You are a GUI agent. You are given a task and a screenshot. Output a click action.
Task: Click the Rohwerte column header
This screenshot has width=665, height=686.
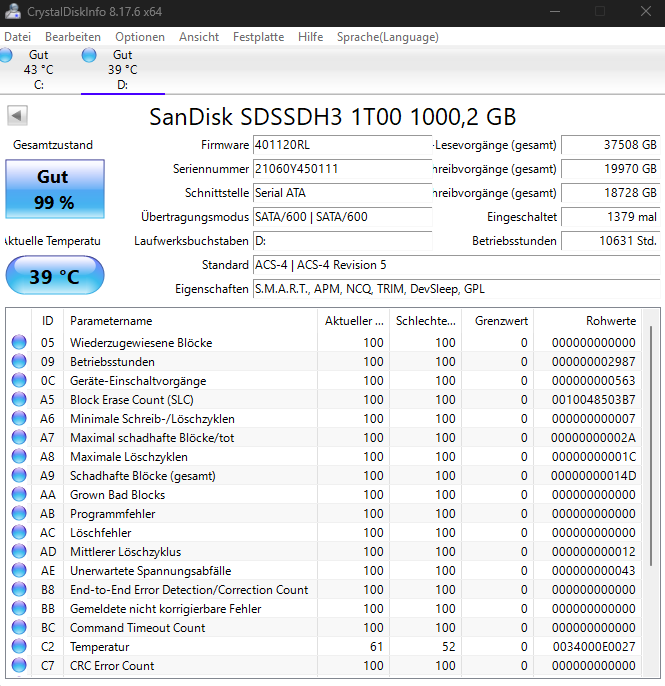click(588, 321)
